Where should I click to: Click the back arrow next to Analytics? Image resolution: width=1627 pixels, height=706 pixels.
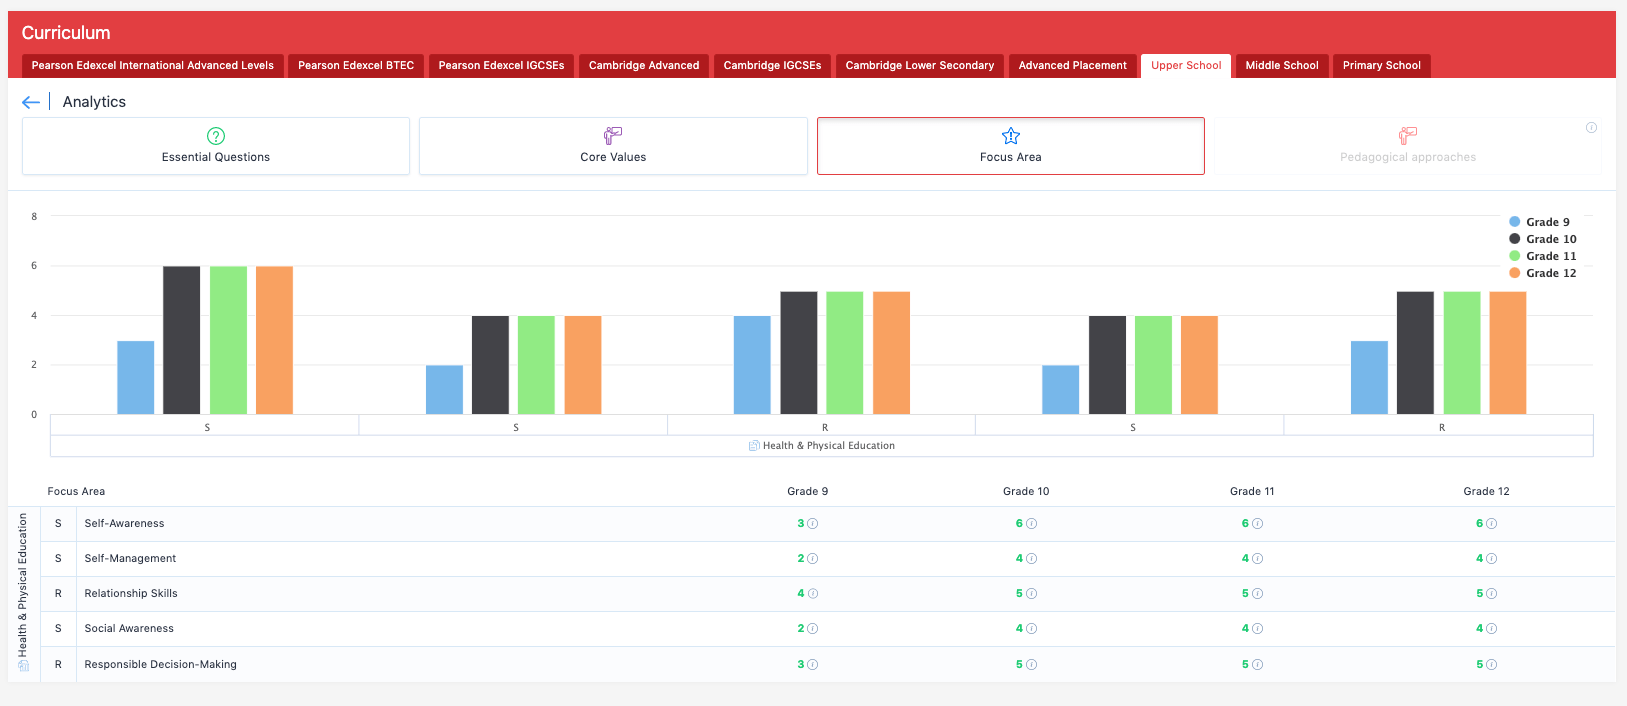(x=31, y=102)
